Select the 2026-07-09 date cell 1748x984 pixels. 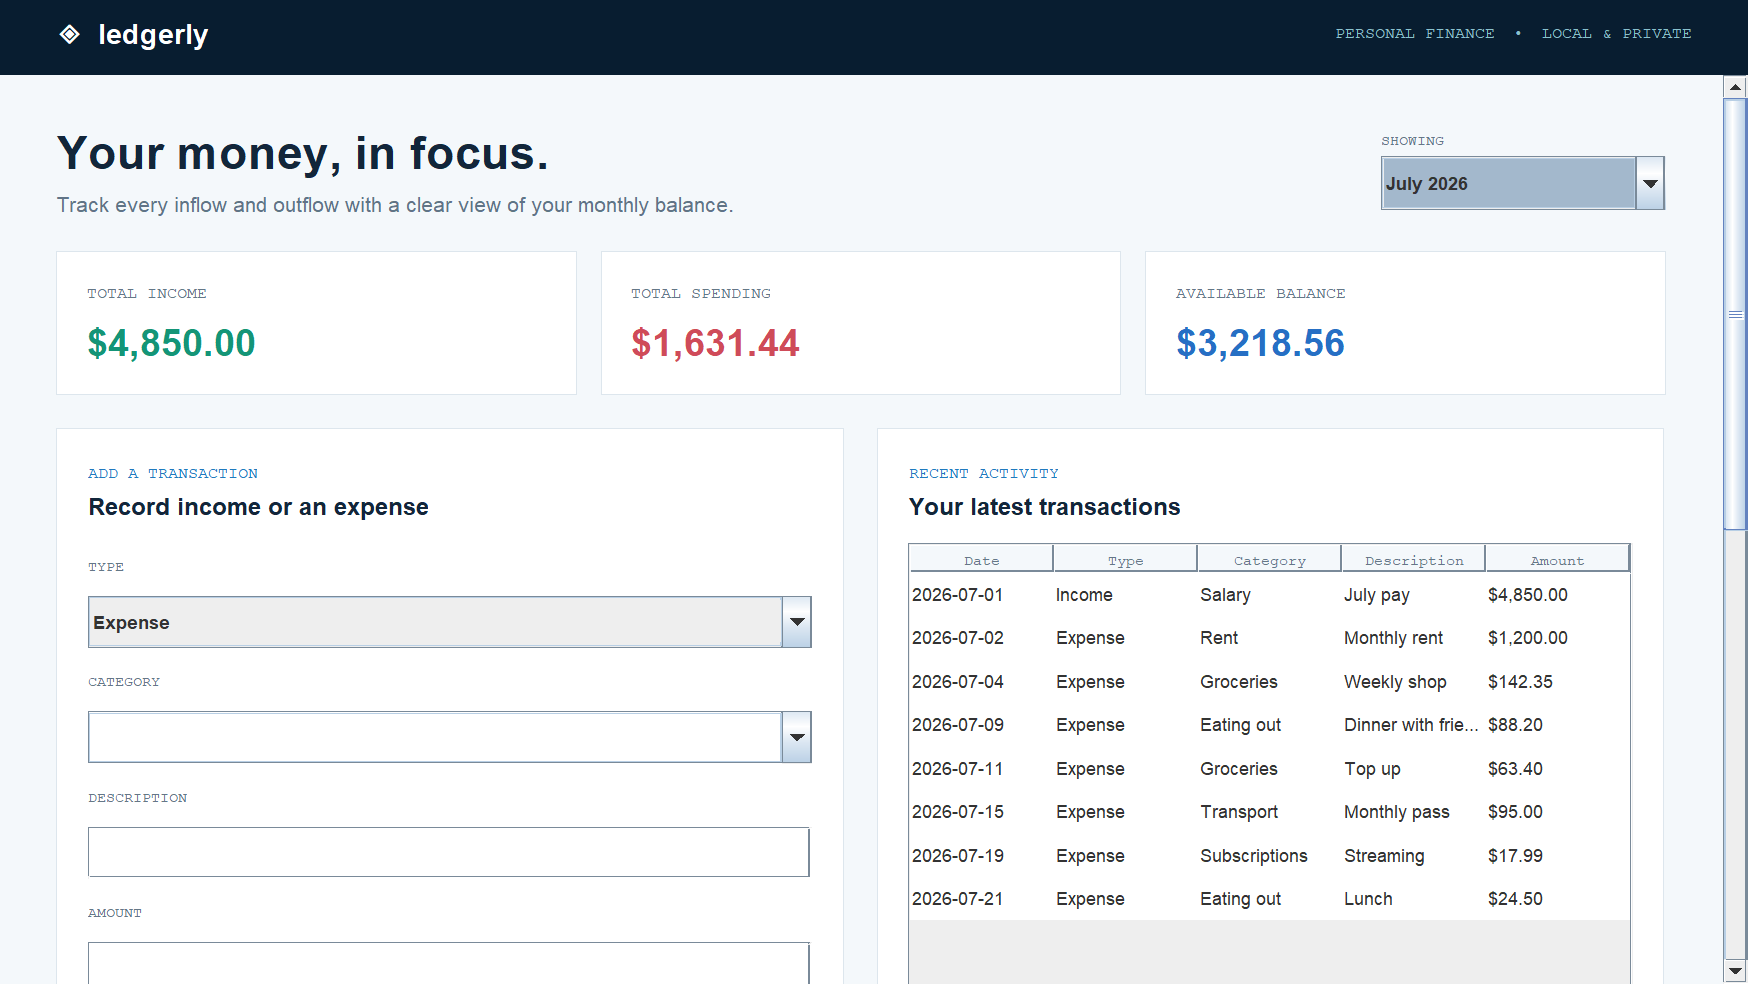point(981,725)
